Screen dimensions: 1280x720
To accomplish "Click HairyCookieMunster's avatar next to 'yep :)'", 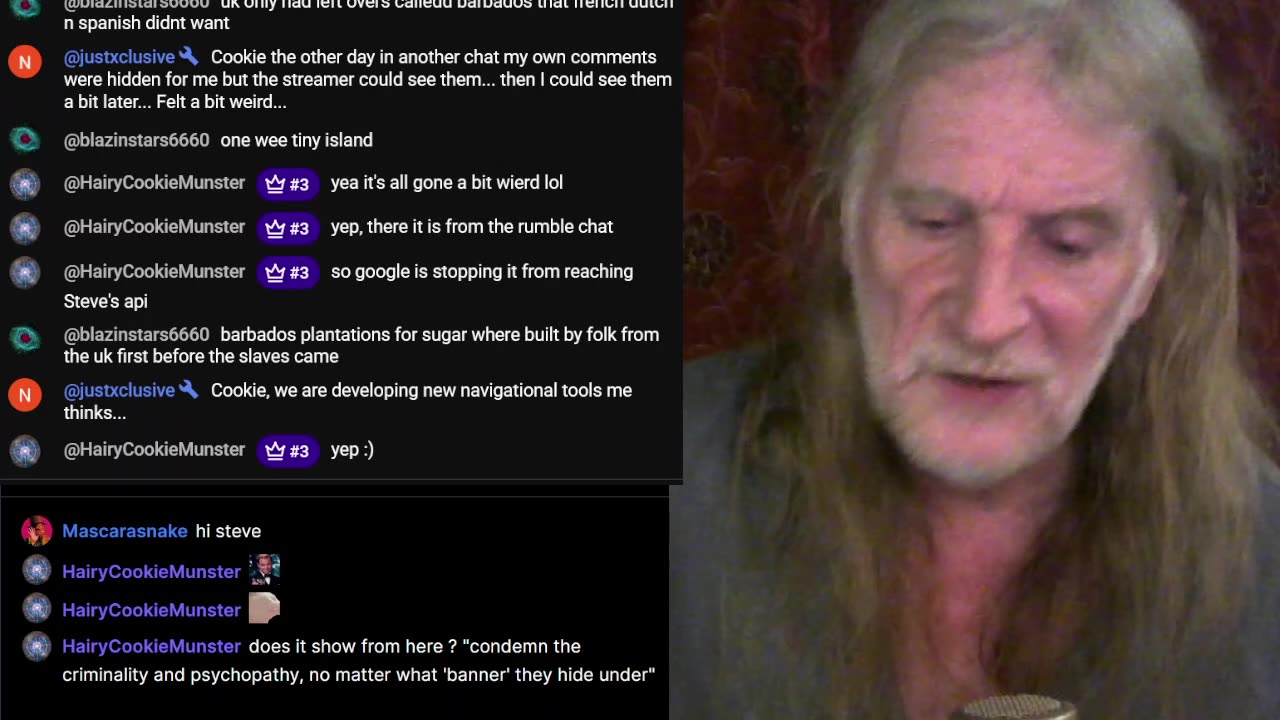I will (x=25, y=451).
